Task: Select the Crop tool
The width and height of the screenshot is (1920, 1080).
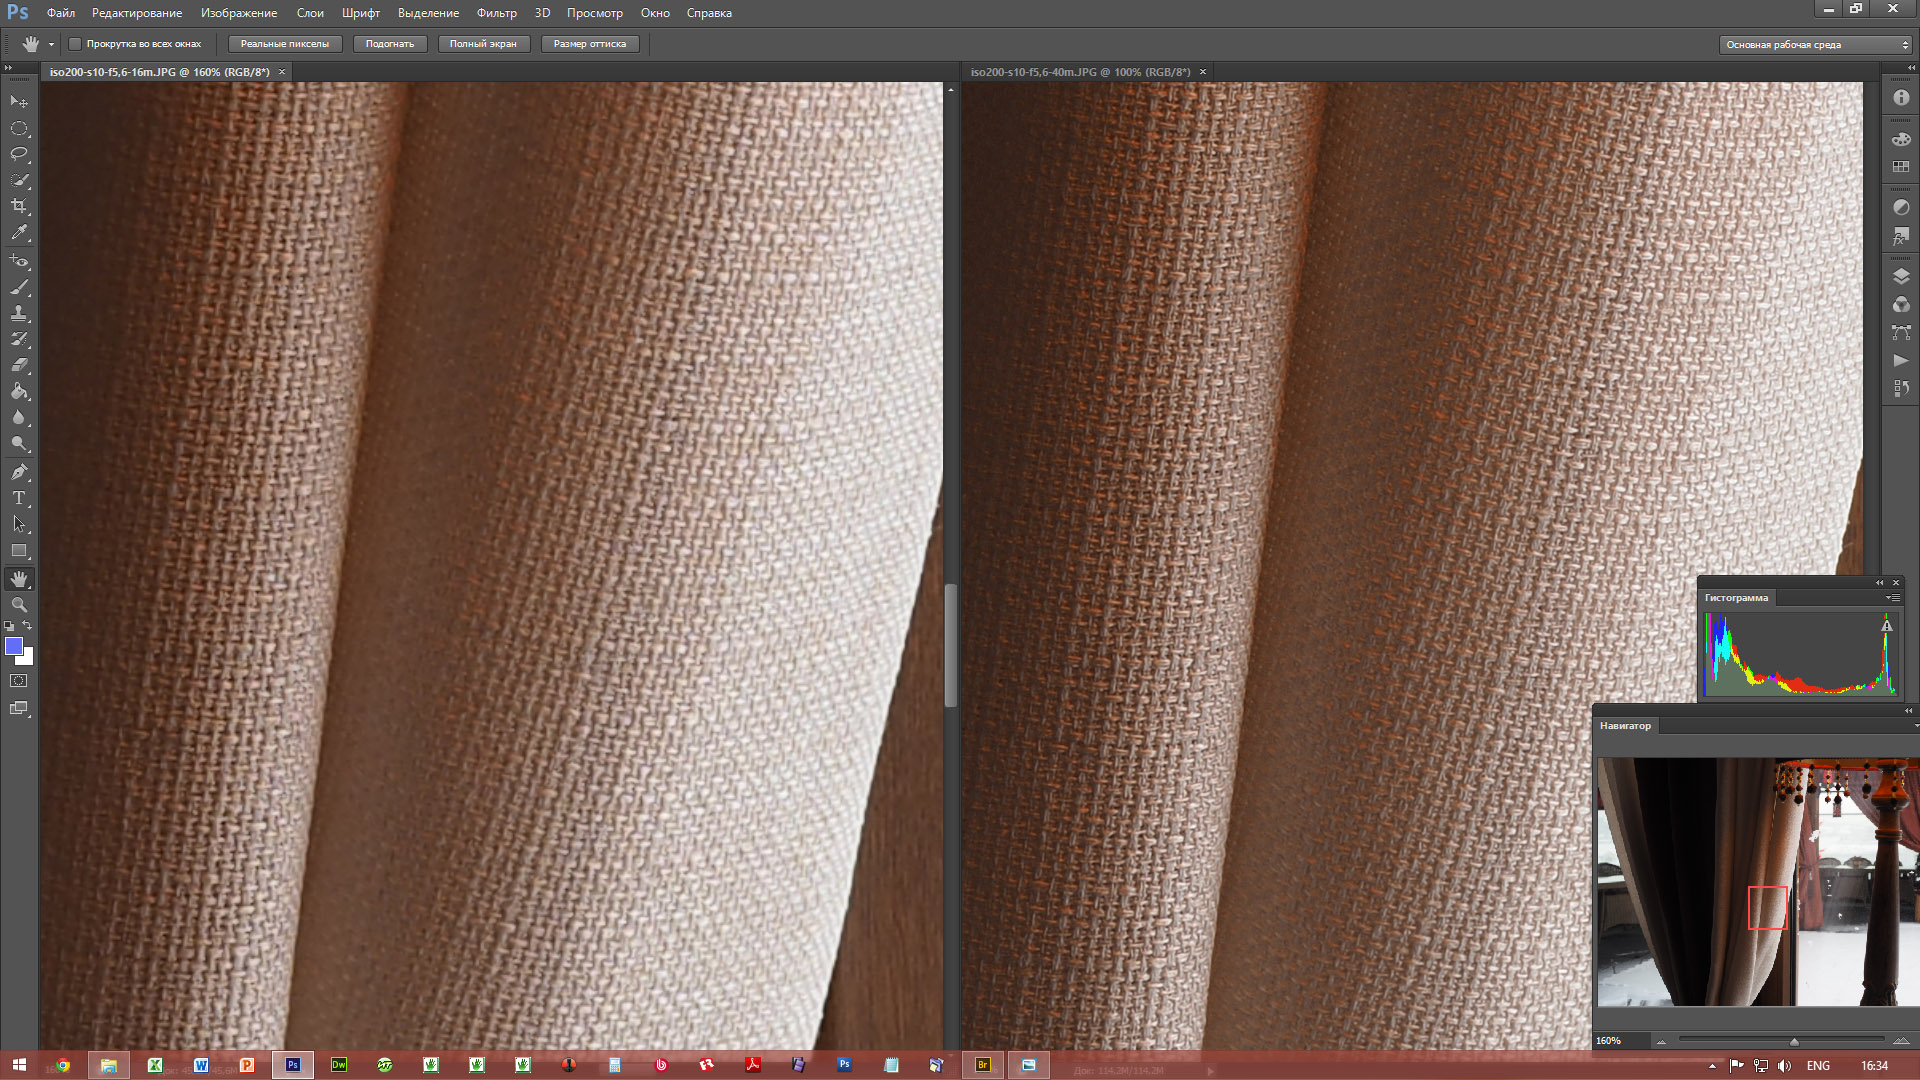Action: tap(19, 206)
